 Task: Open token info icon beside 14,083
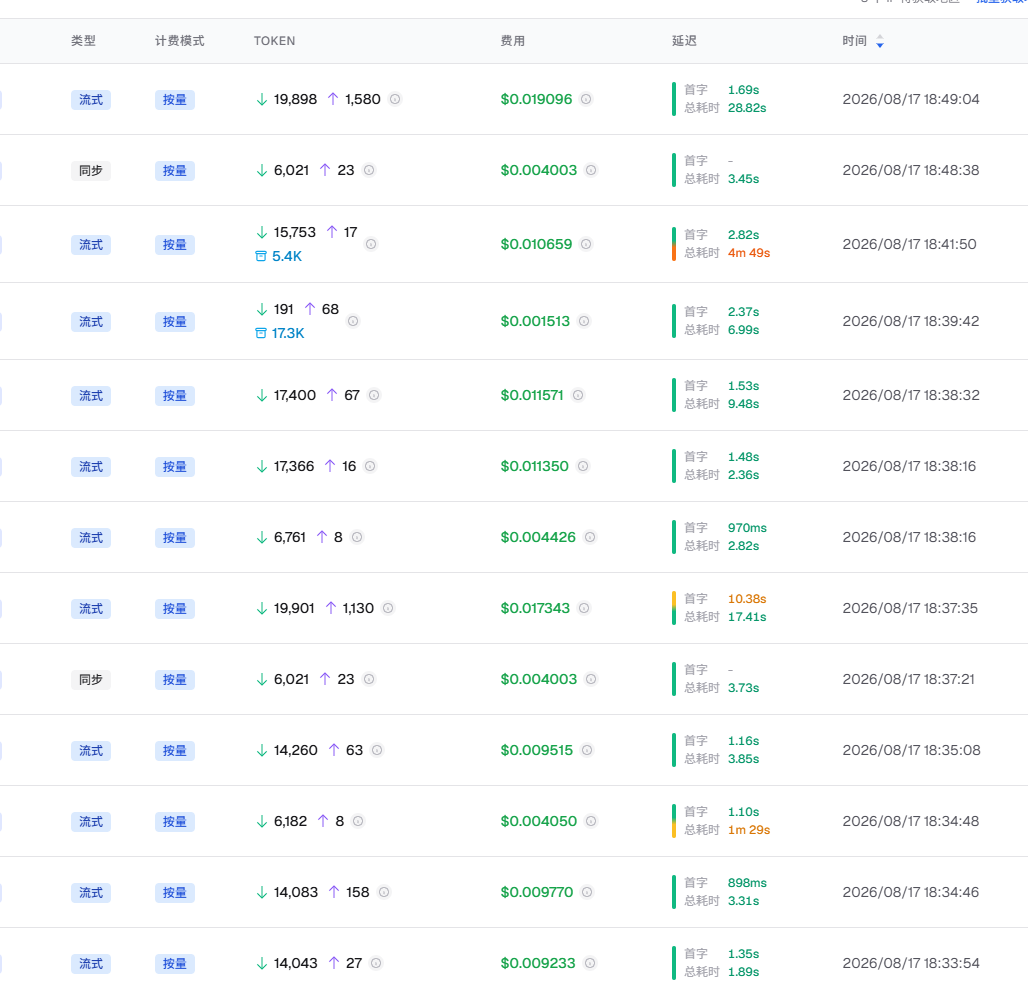click(384, 892)
